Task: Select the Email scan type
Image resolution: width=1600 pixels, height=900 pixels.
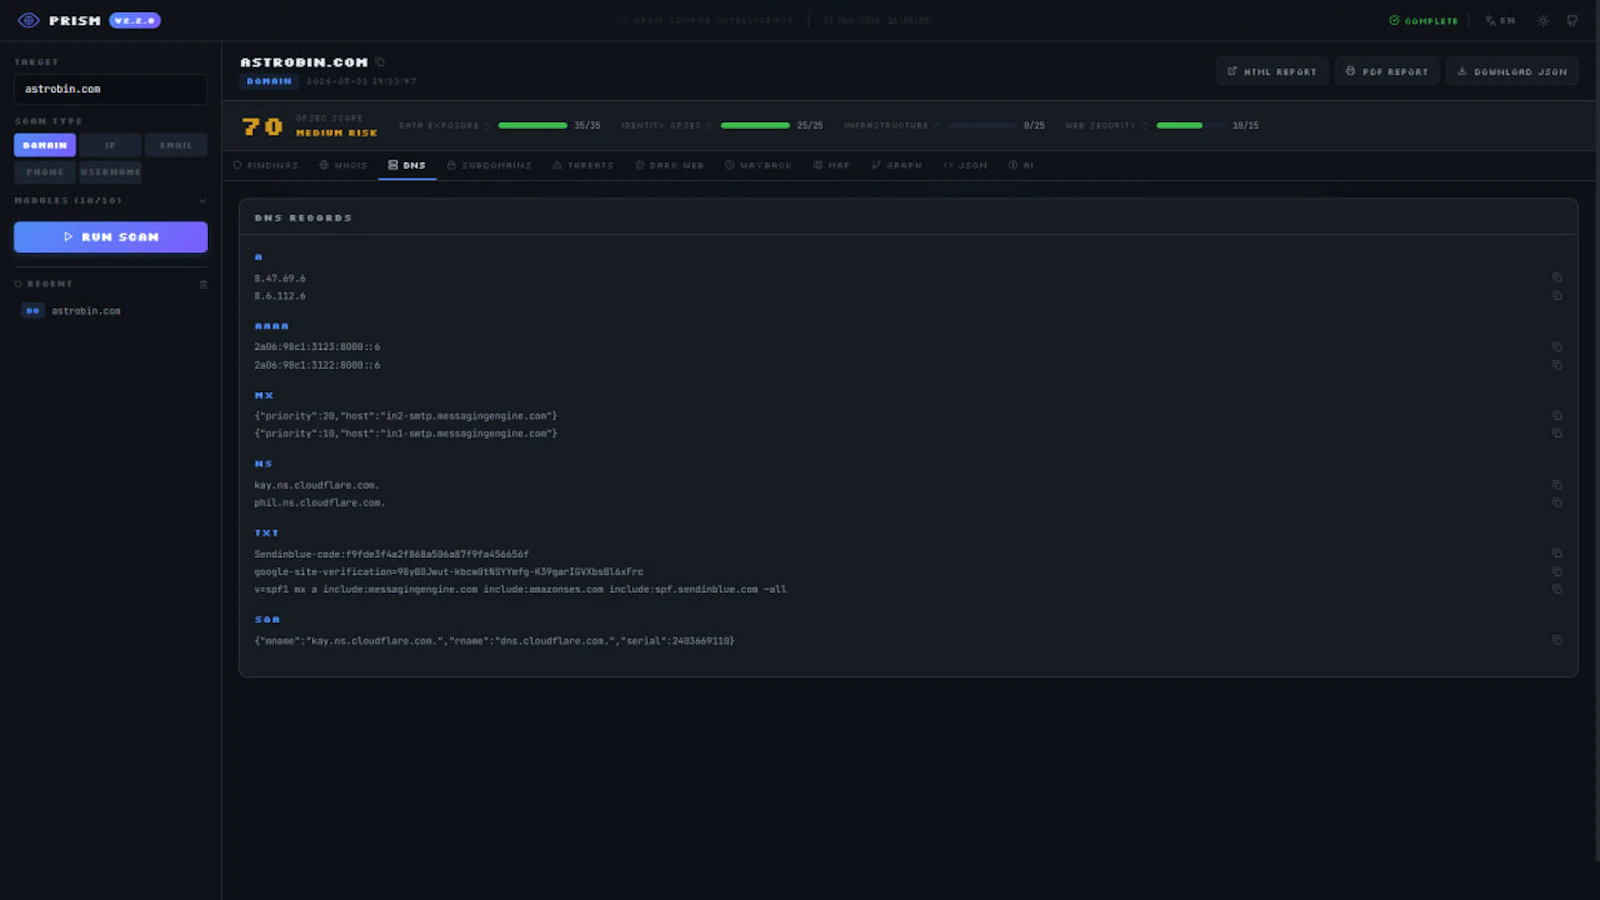Action: pos(176,145)
